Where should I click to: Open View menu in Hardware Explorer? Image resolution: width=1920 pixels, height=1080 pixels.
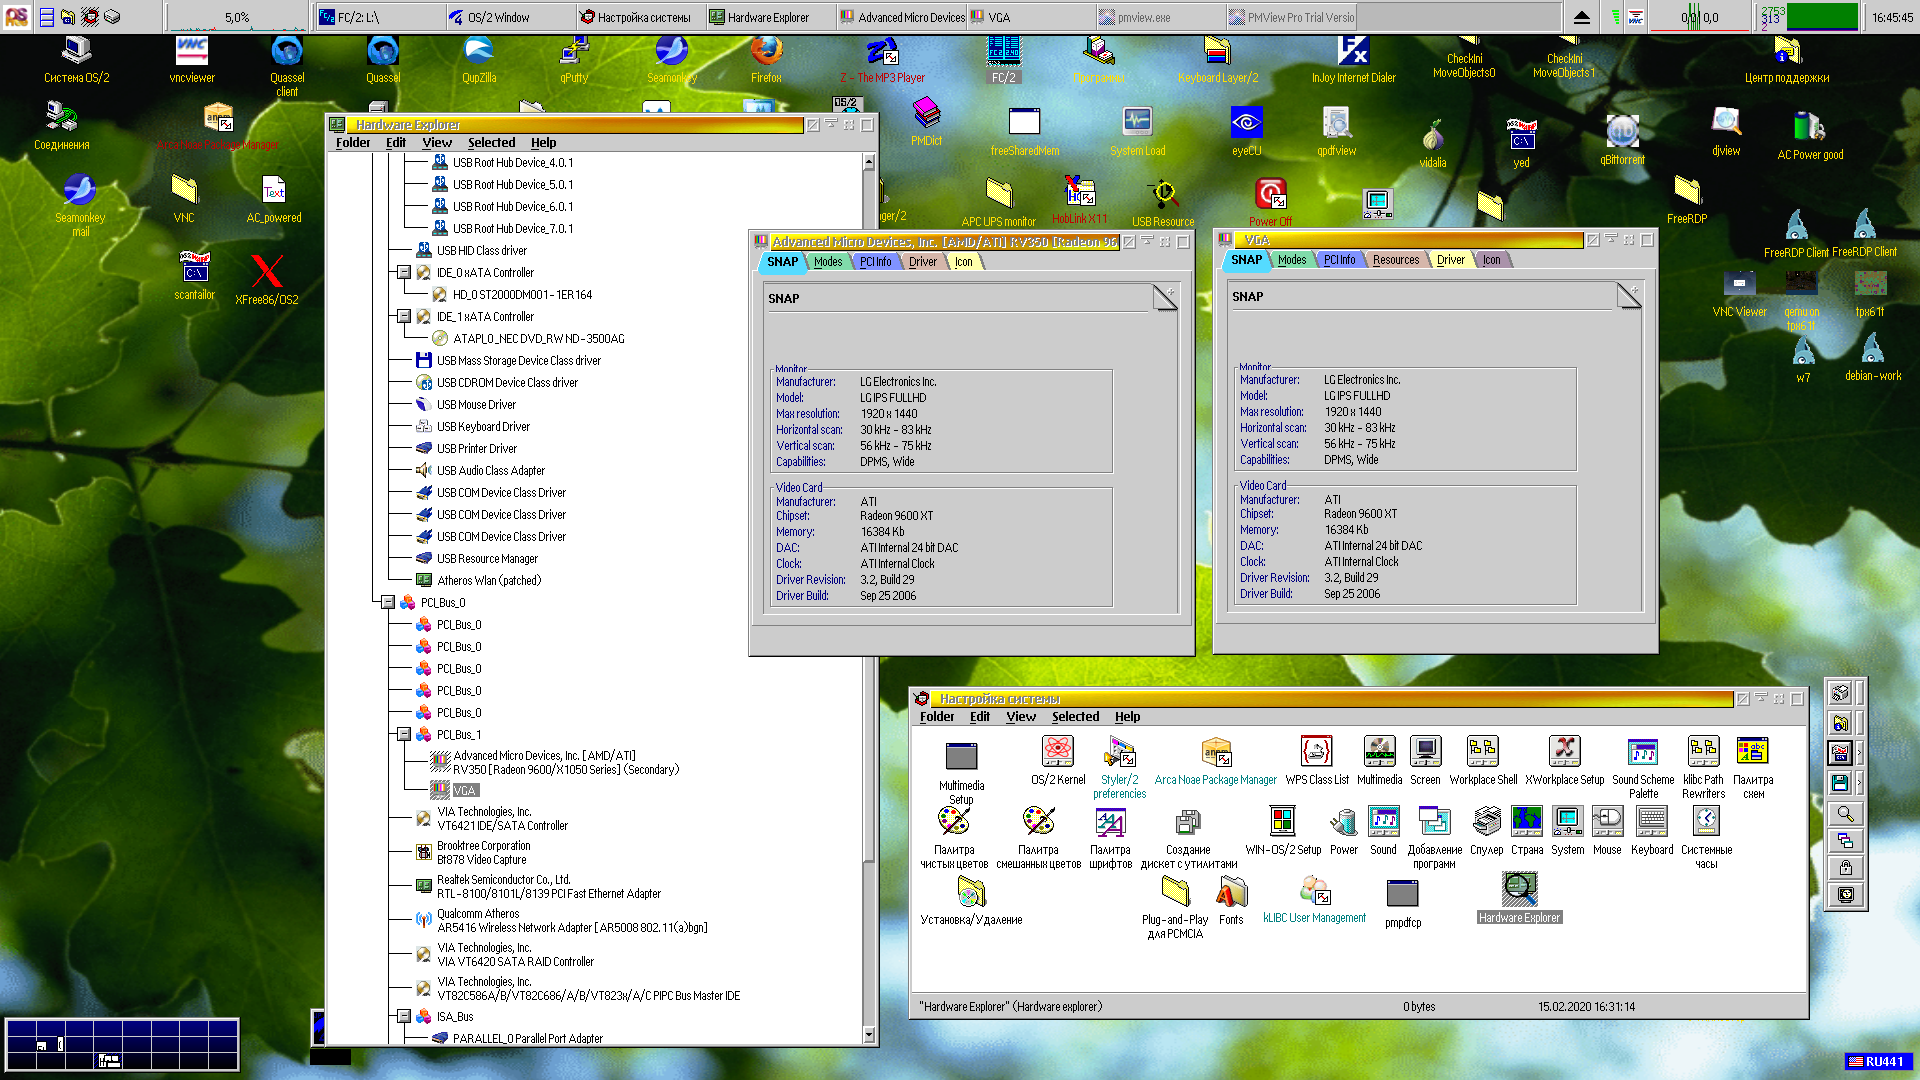tap(437, 142)
